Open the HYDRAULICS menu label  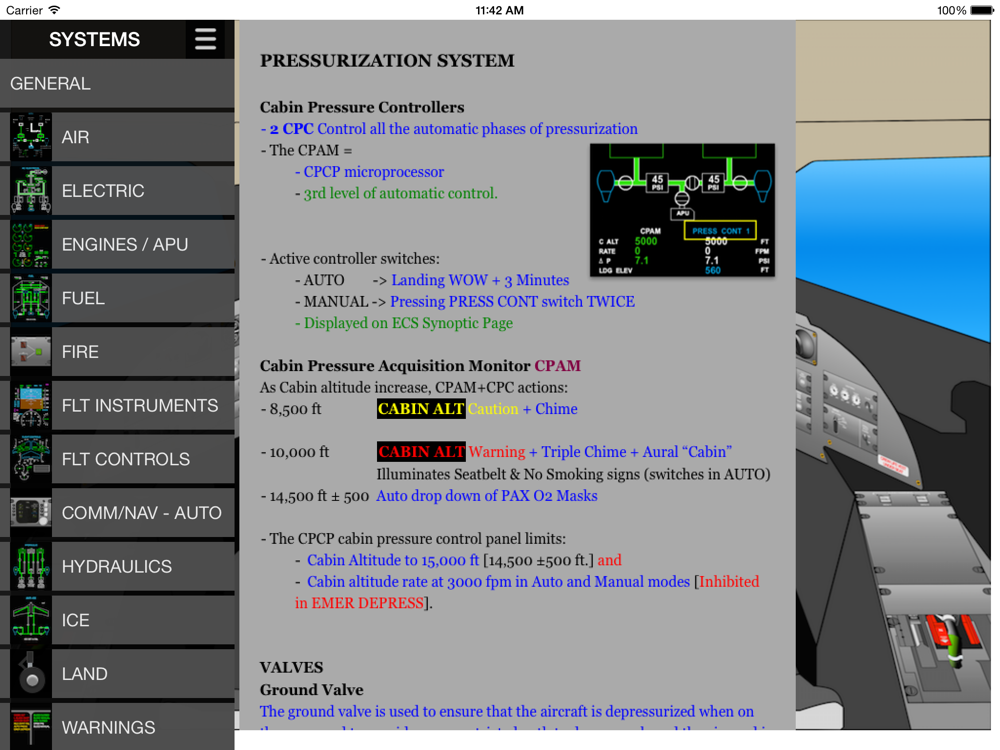117,566
